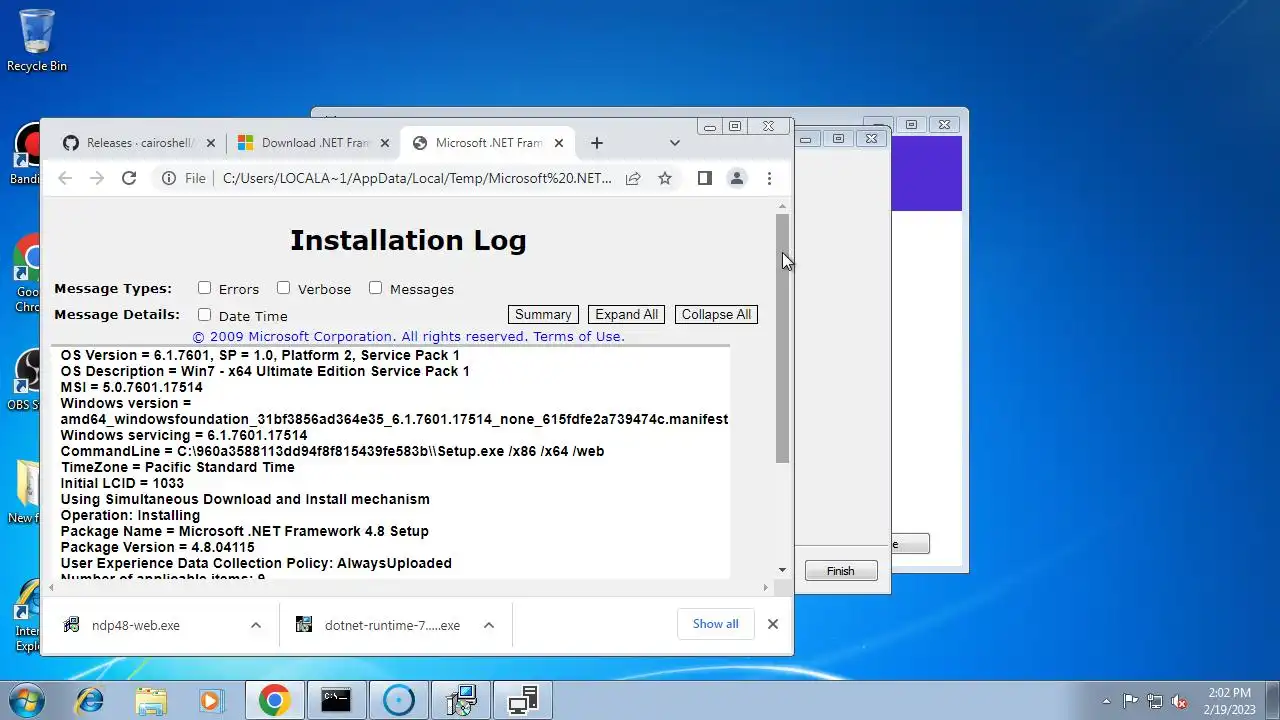Click Finish in the setup window
Screen dimensions: 1280x720
[841, 571]
